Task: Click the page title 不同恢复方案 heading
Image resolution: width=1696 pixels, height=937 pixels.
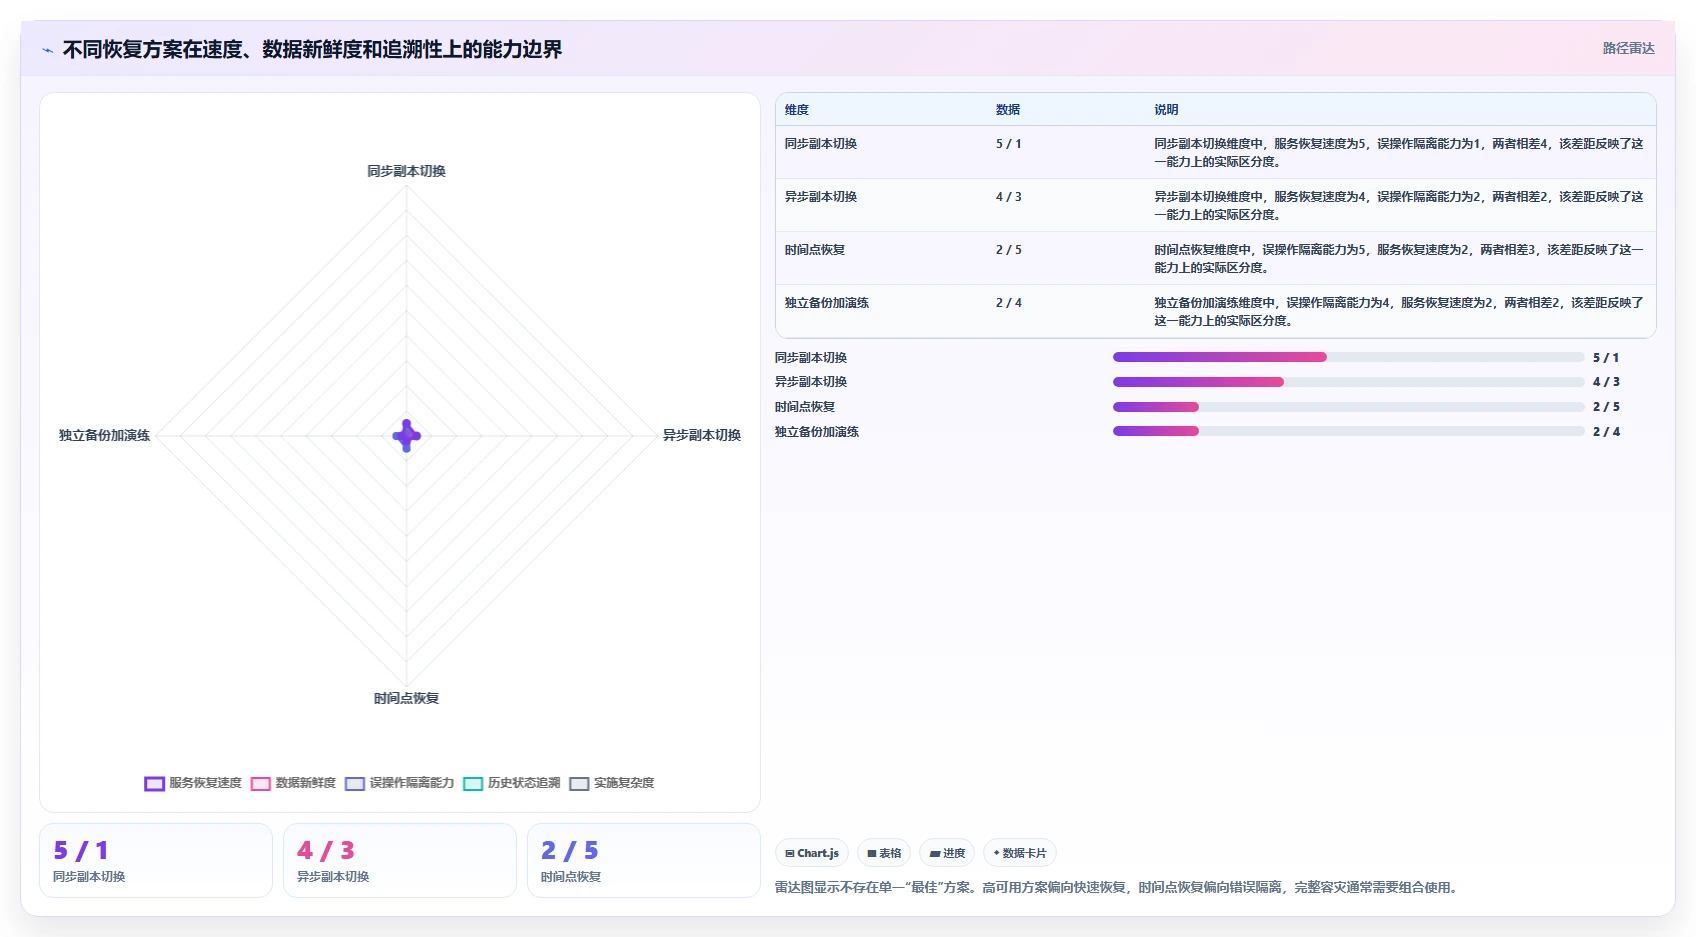Action: (312, 50)
